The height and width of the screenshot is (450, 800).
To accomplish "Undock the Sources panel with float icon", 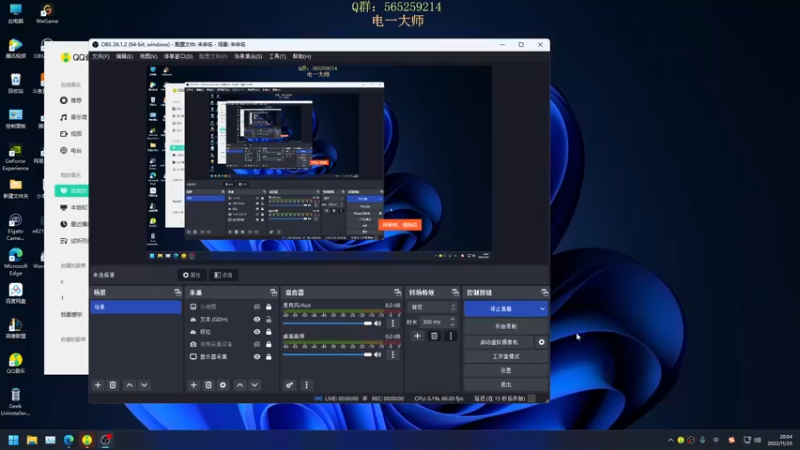I will click(x=273, y=292).
